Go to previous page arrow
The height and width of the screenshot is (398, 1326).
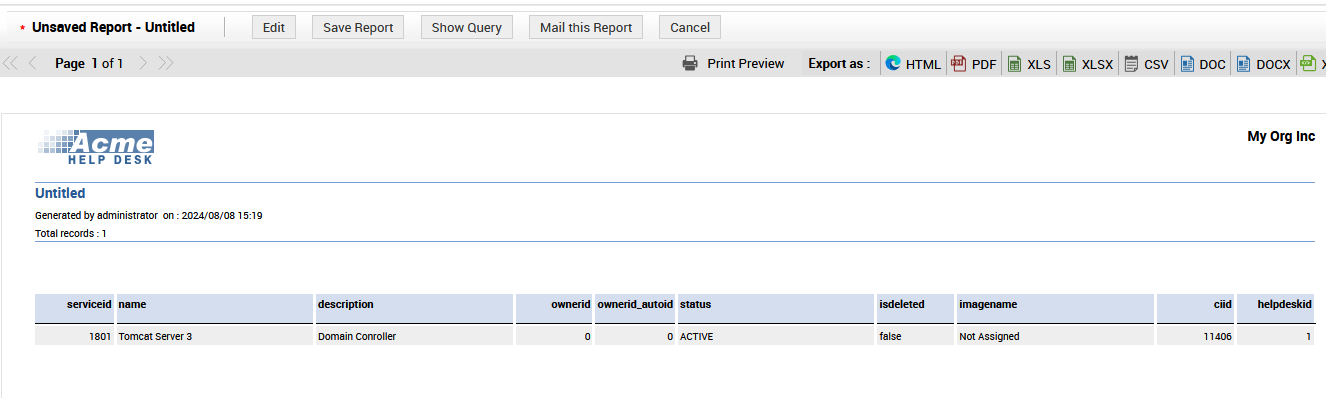tap(33, 63)
